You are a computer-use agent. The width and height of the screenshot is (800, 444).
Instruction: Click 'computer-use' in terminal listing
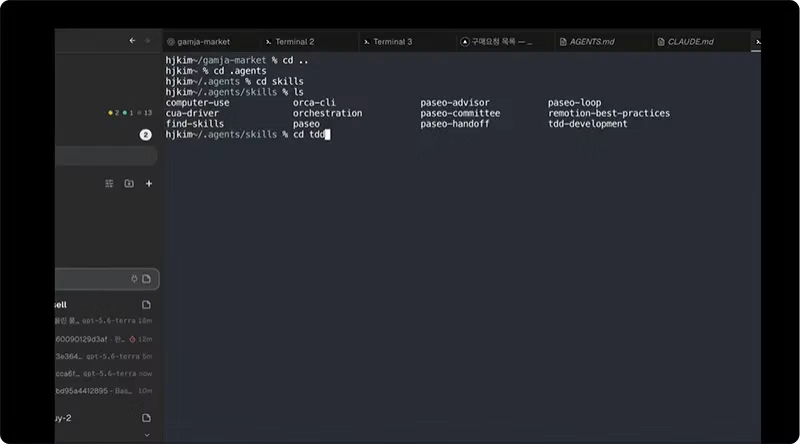(197, 103)
